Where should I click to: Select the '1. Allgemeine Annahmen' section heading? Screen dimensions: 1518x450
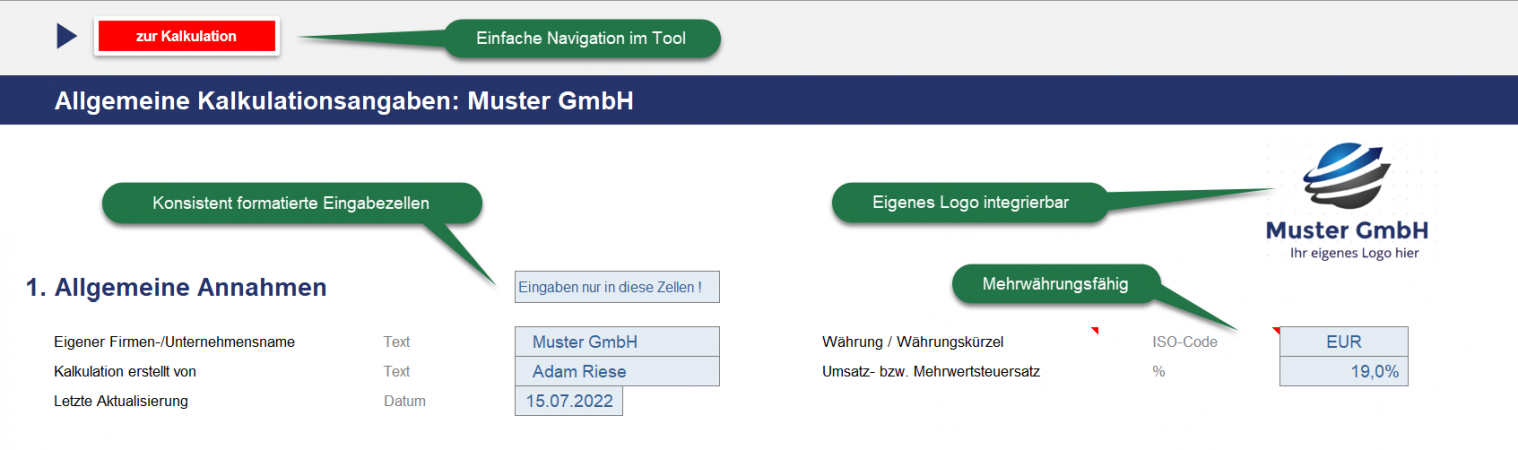(176, 288)
